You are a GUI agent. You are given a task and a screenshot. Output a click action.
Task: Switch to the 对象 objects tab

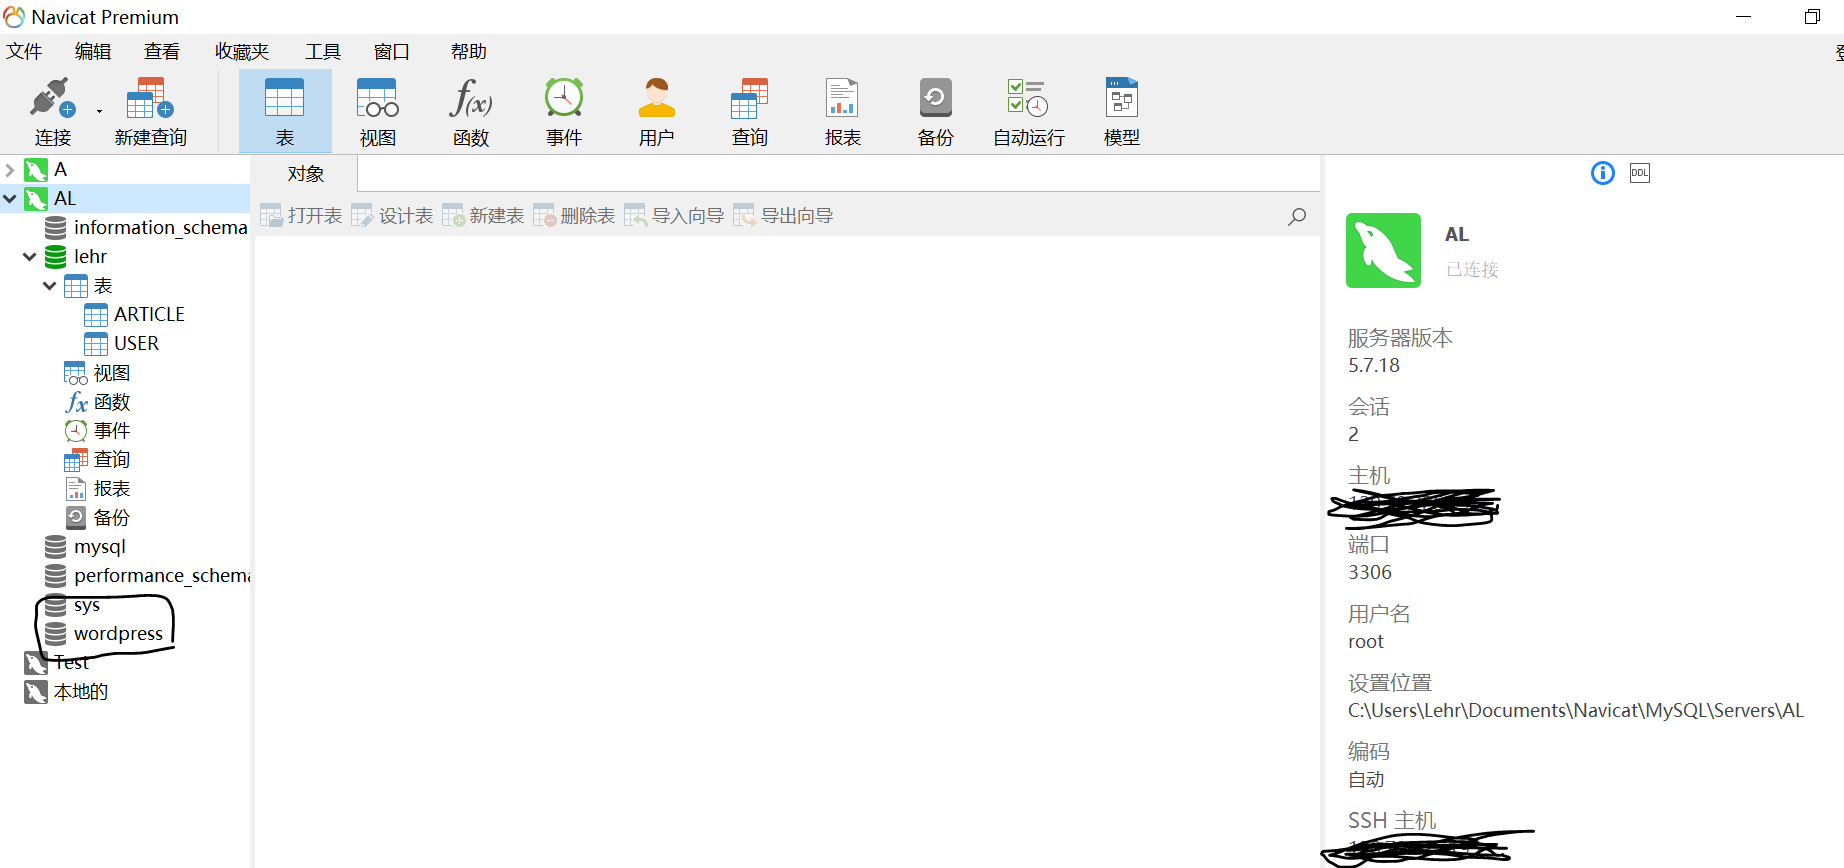point(305,174)
